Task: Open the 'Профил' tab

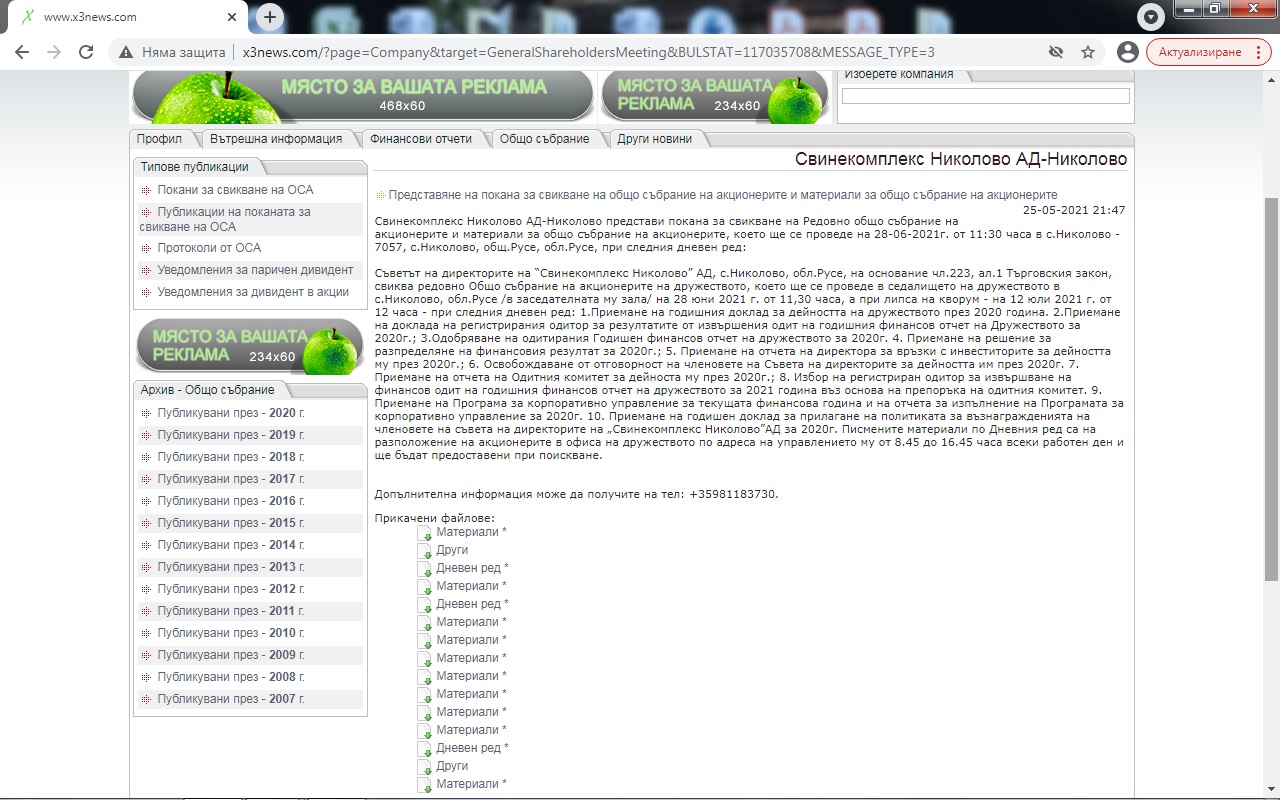Action: [x=160, y=139]
